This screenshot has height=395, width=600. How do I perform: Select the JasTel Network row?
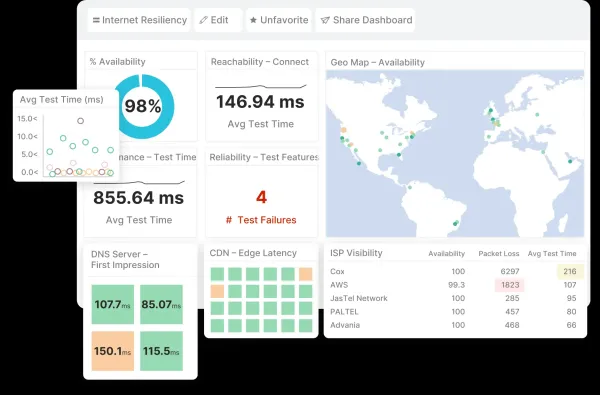pyautogui.click(x=455, y=298)
